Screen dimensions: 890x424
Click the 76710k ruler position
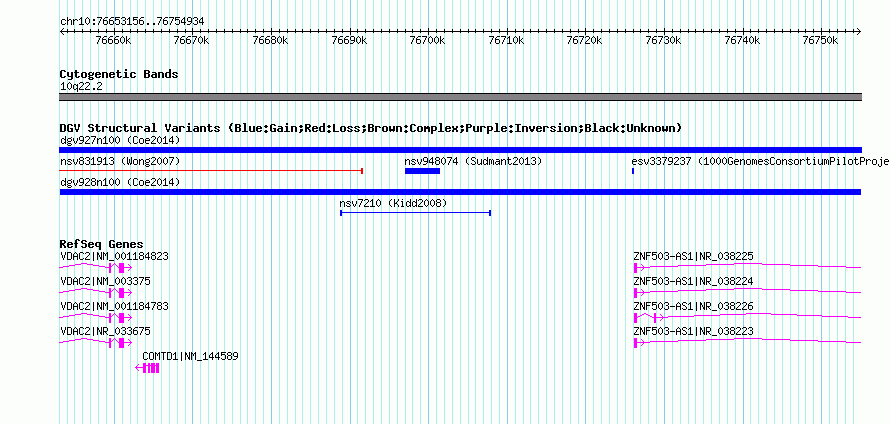(506, 41)
